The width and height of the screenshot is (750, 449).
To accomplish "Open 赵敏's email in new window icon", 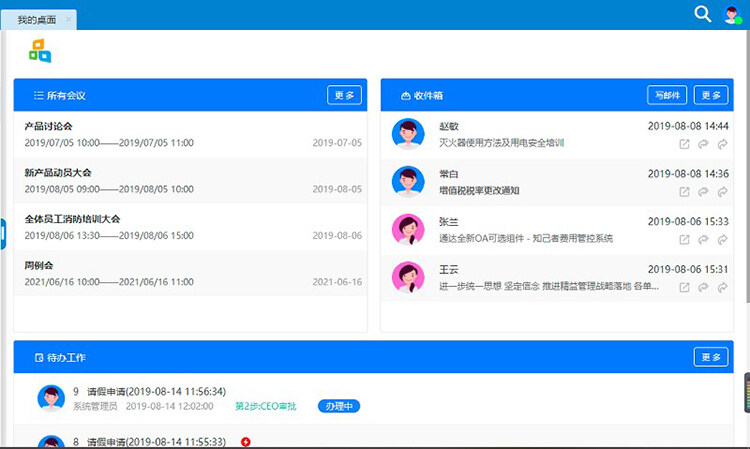I will 684,144.
